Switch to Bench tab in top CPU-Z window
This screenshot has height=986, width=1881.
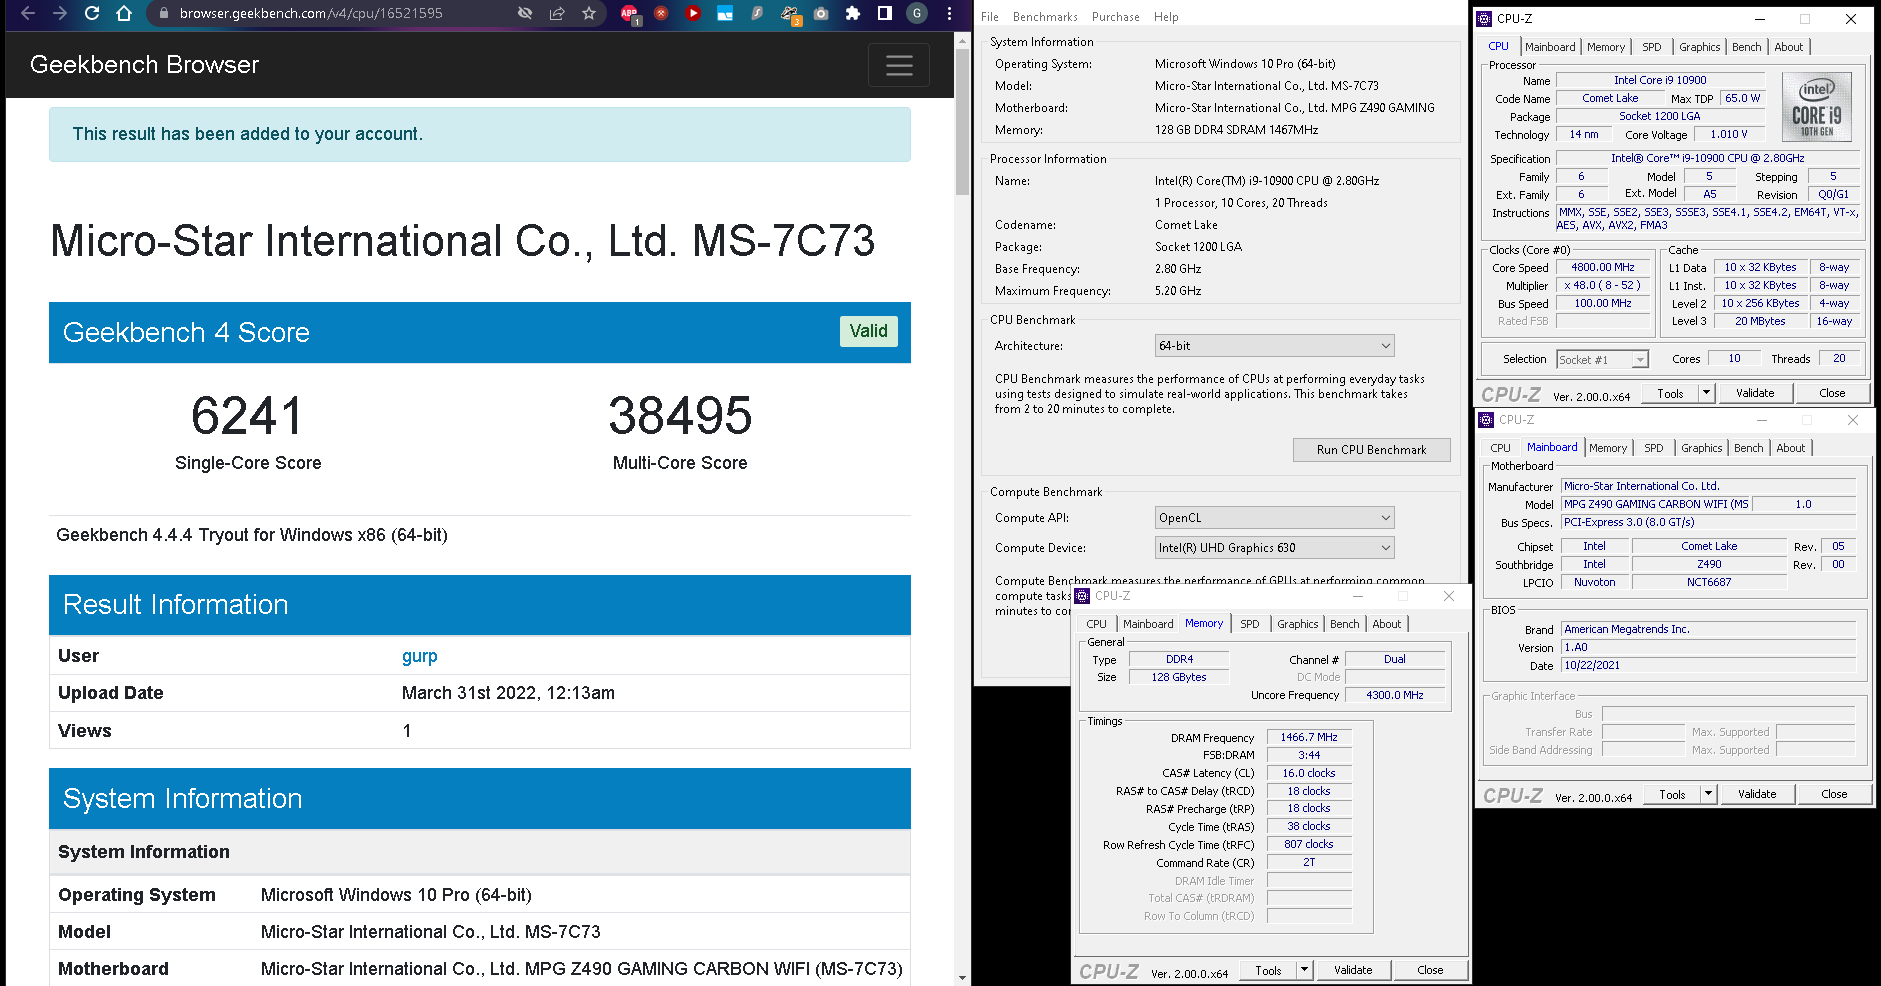[1747, 47]
